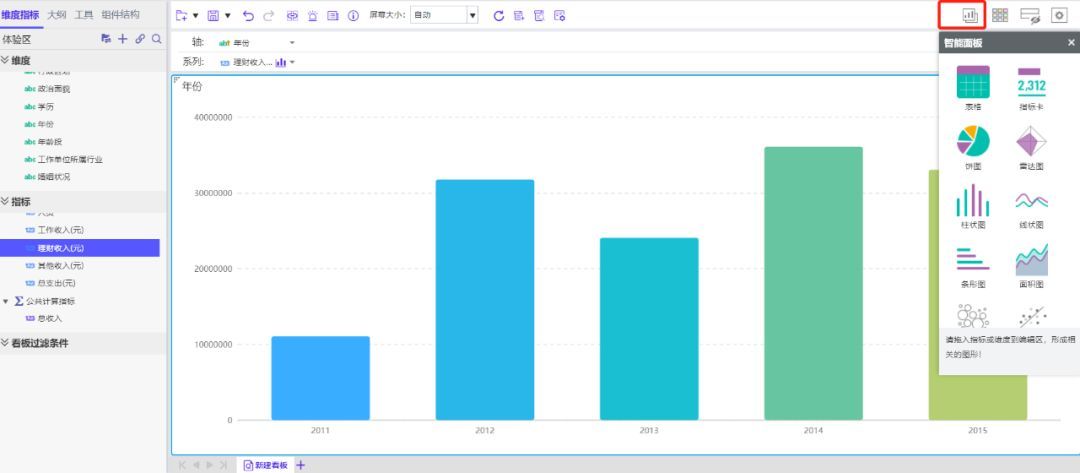Click the info circle icon in toolbar
The height and width of the screenshot is (473, 1080).
pyautogui.click(x=353, y=15)
